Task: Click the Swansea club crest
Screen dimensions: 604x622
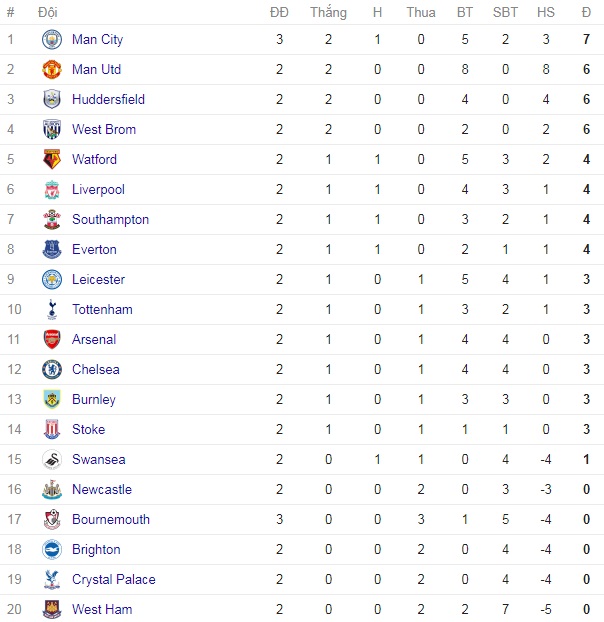Action: click(x=52, y=459)
